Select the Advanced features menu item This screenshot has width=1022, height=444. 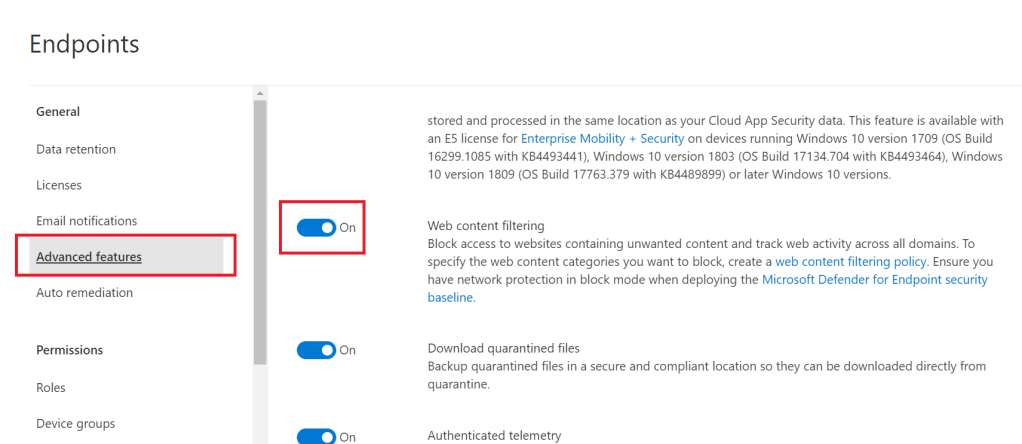pyautogui.click(x=89, y=257)
